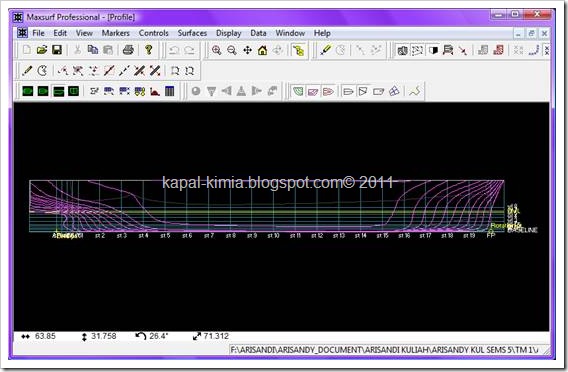Click the red stacked-blocks icon at toolbar right
Image resolution: width=568 pixels, height=372 pixels.
[x=498, y=50]
